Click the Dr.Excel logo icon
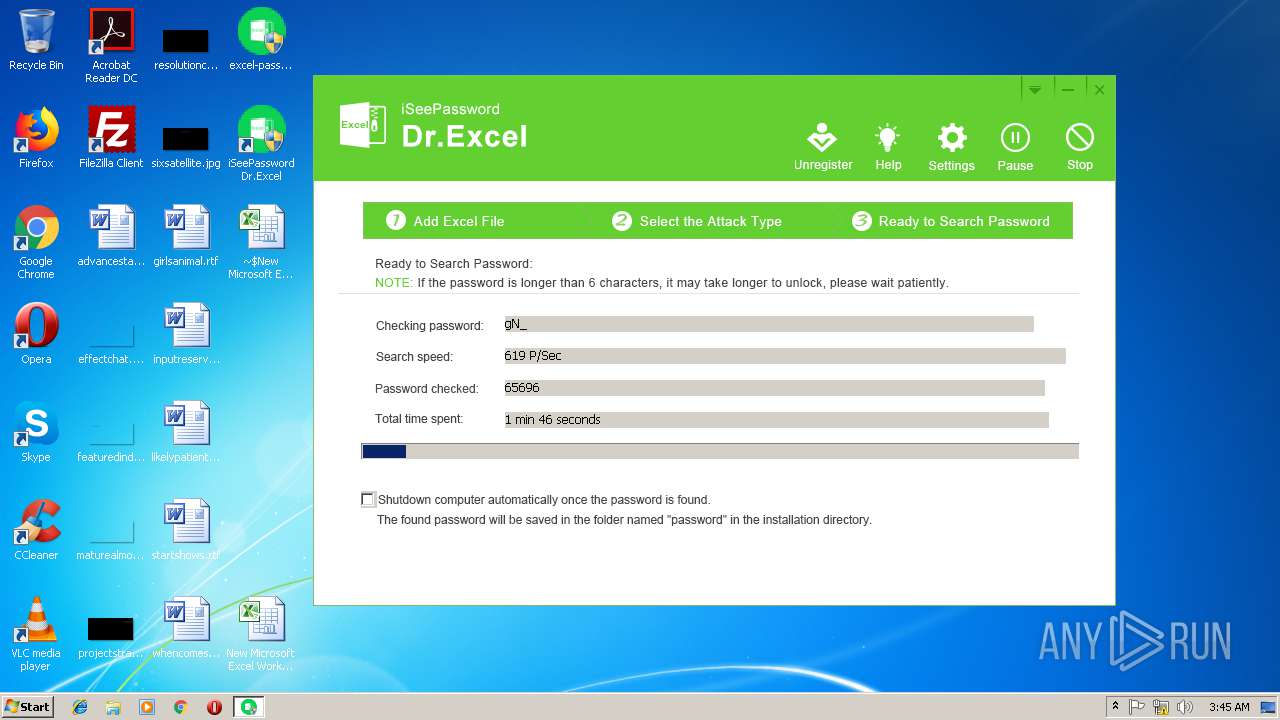This screenshot has width=1280, height=720. tap(363, 125)
